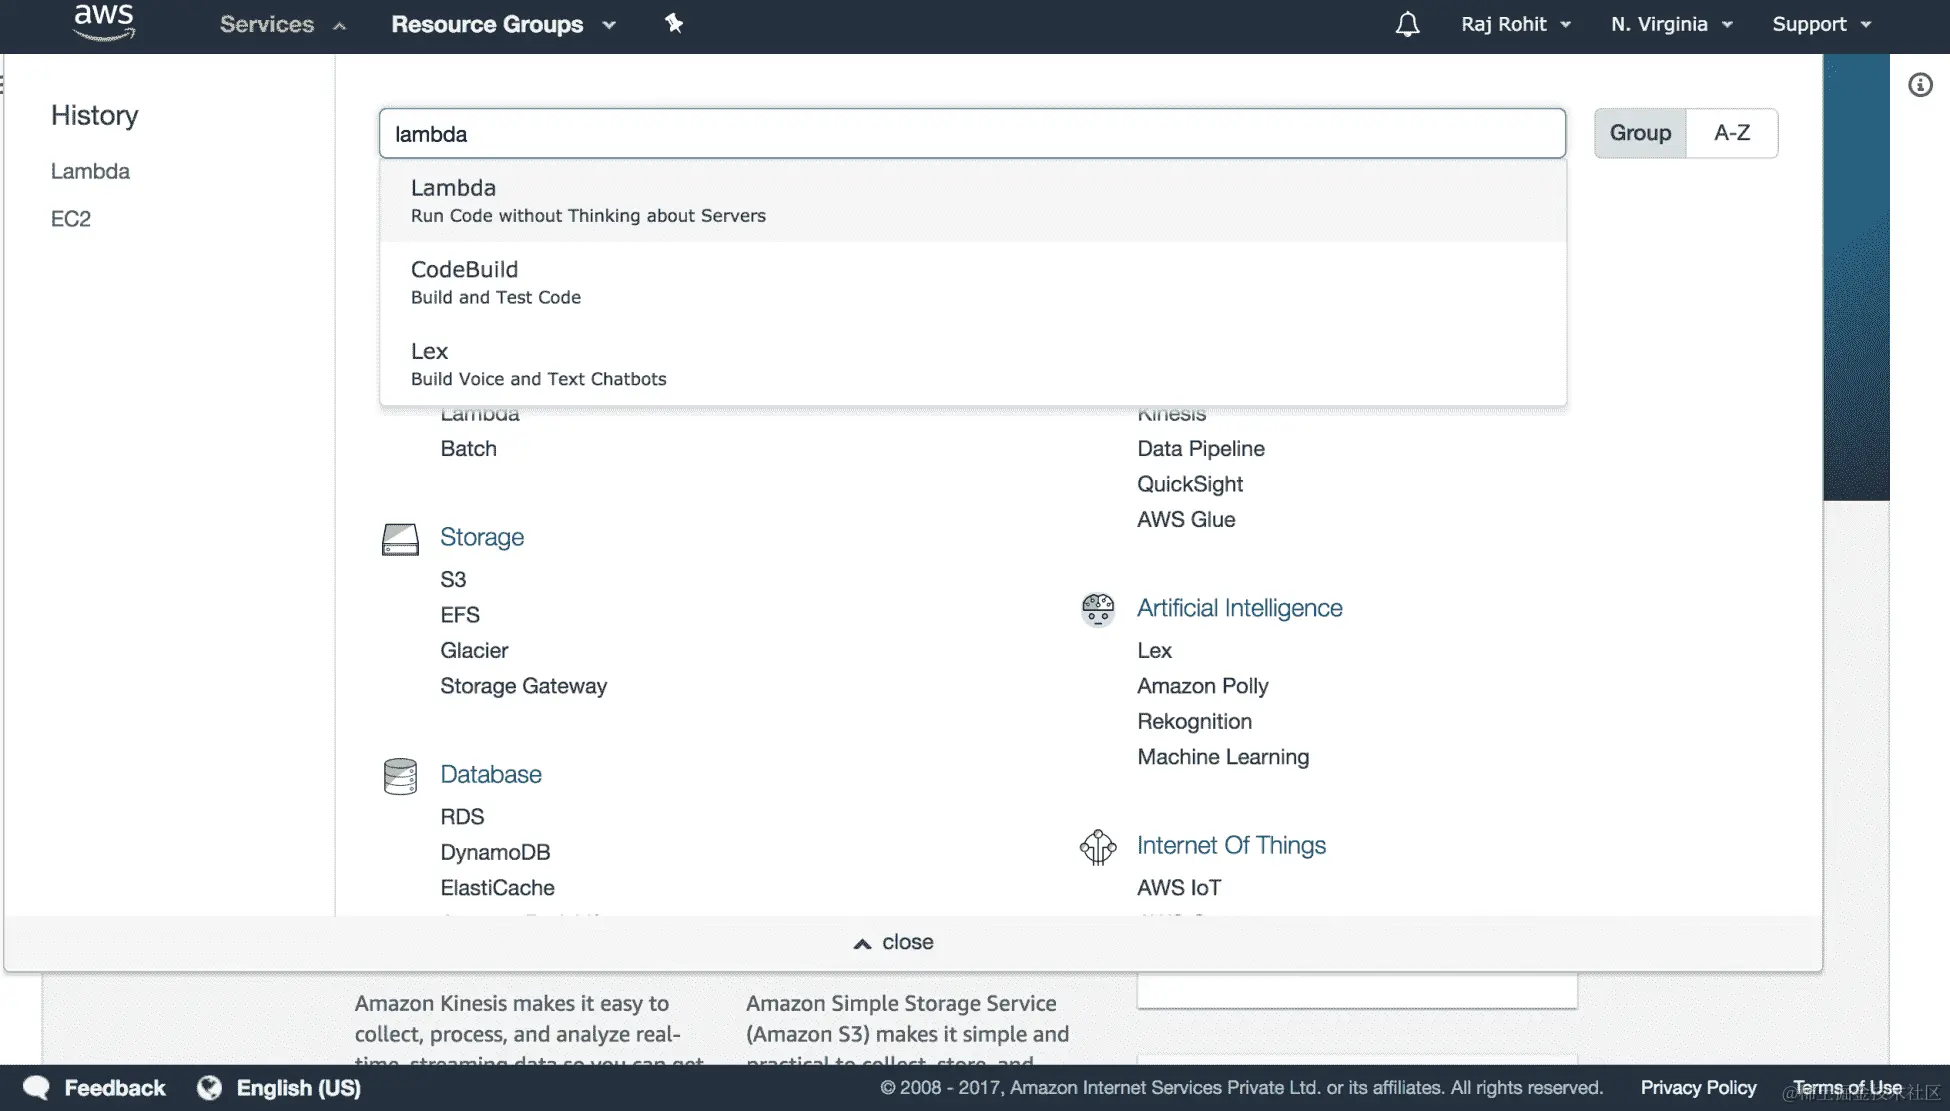Image resolution: width=1950 pixels, height=1111 pixels.
Task: Click the info circle icon
Action: tap(1920, 85)
